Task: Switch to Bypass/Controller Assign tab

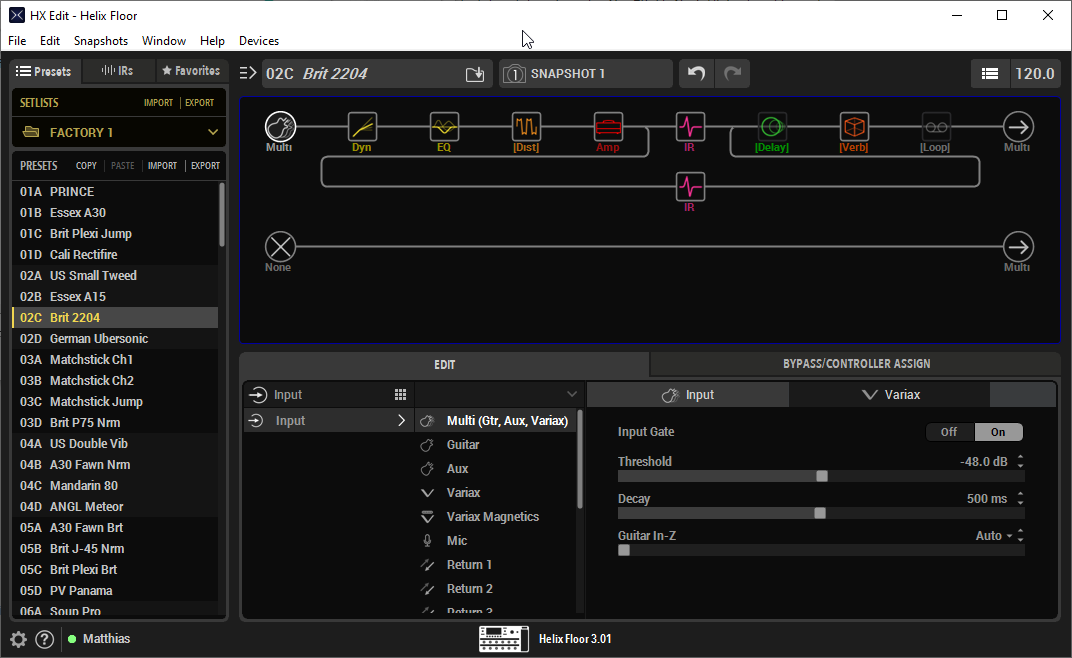Action: 855,364
